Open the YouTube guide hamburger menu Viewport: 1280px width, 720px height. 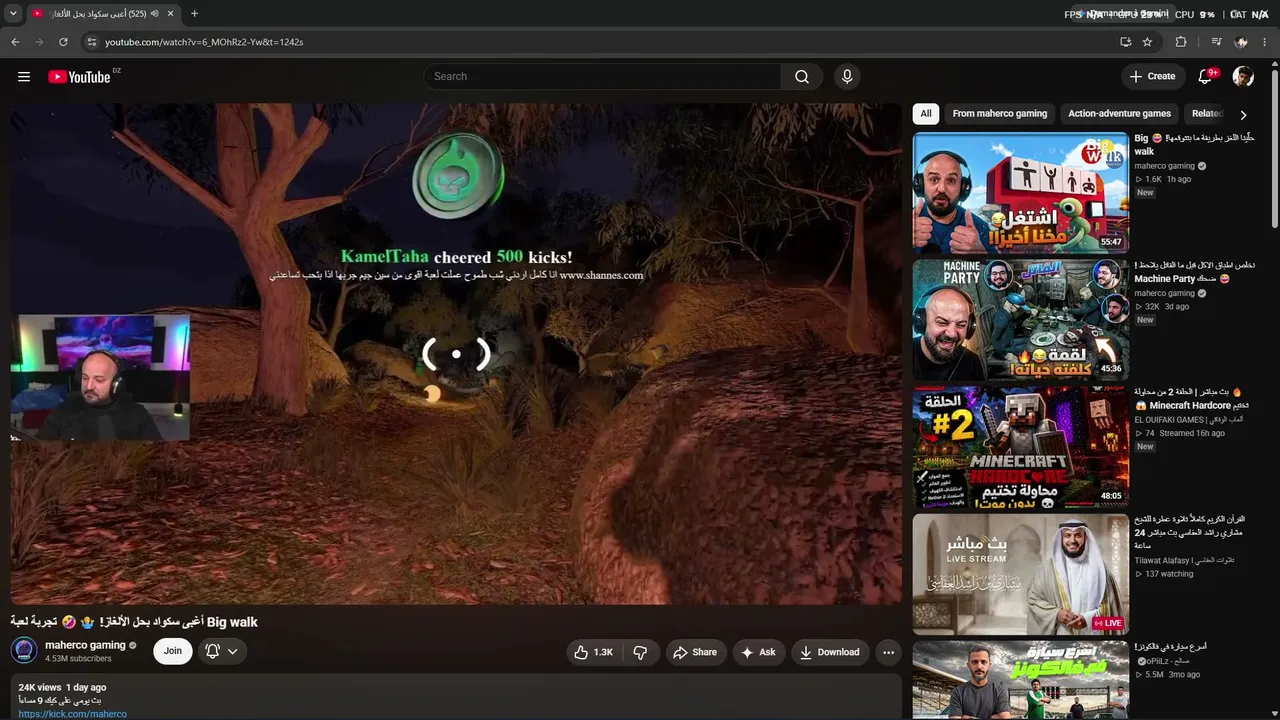24,77
